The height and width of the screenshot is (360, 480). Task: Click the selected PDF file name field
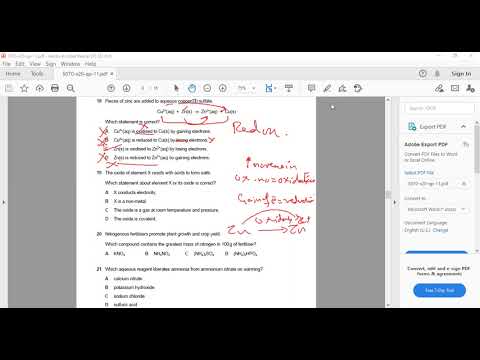click(437, 184)
